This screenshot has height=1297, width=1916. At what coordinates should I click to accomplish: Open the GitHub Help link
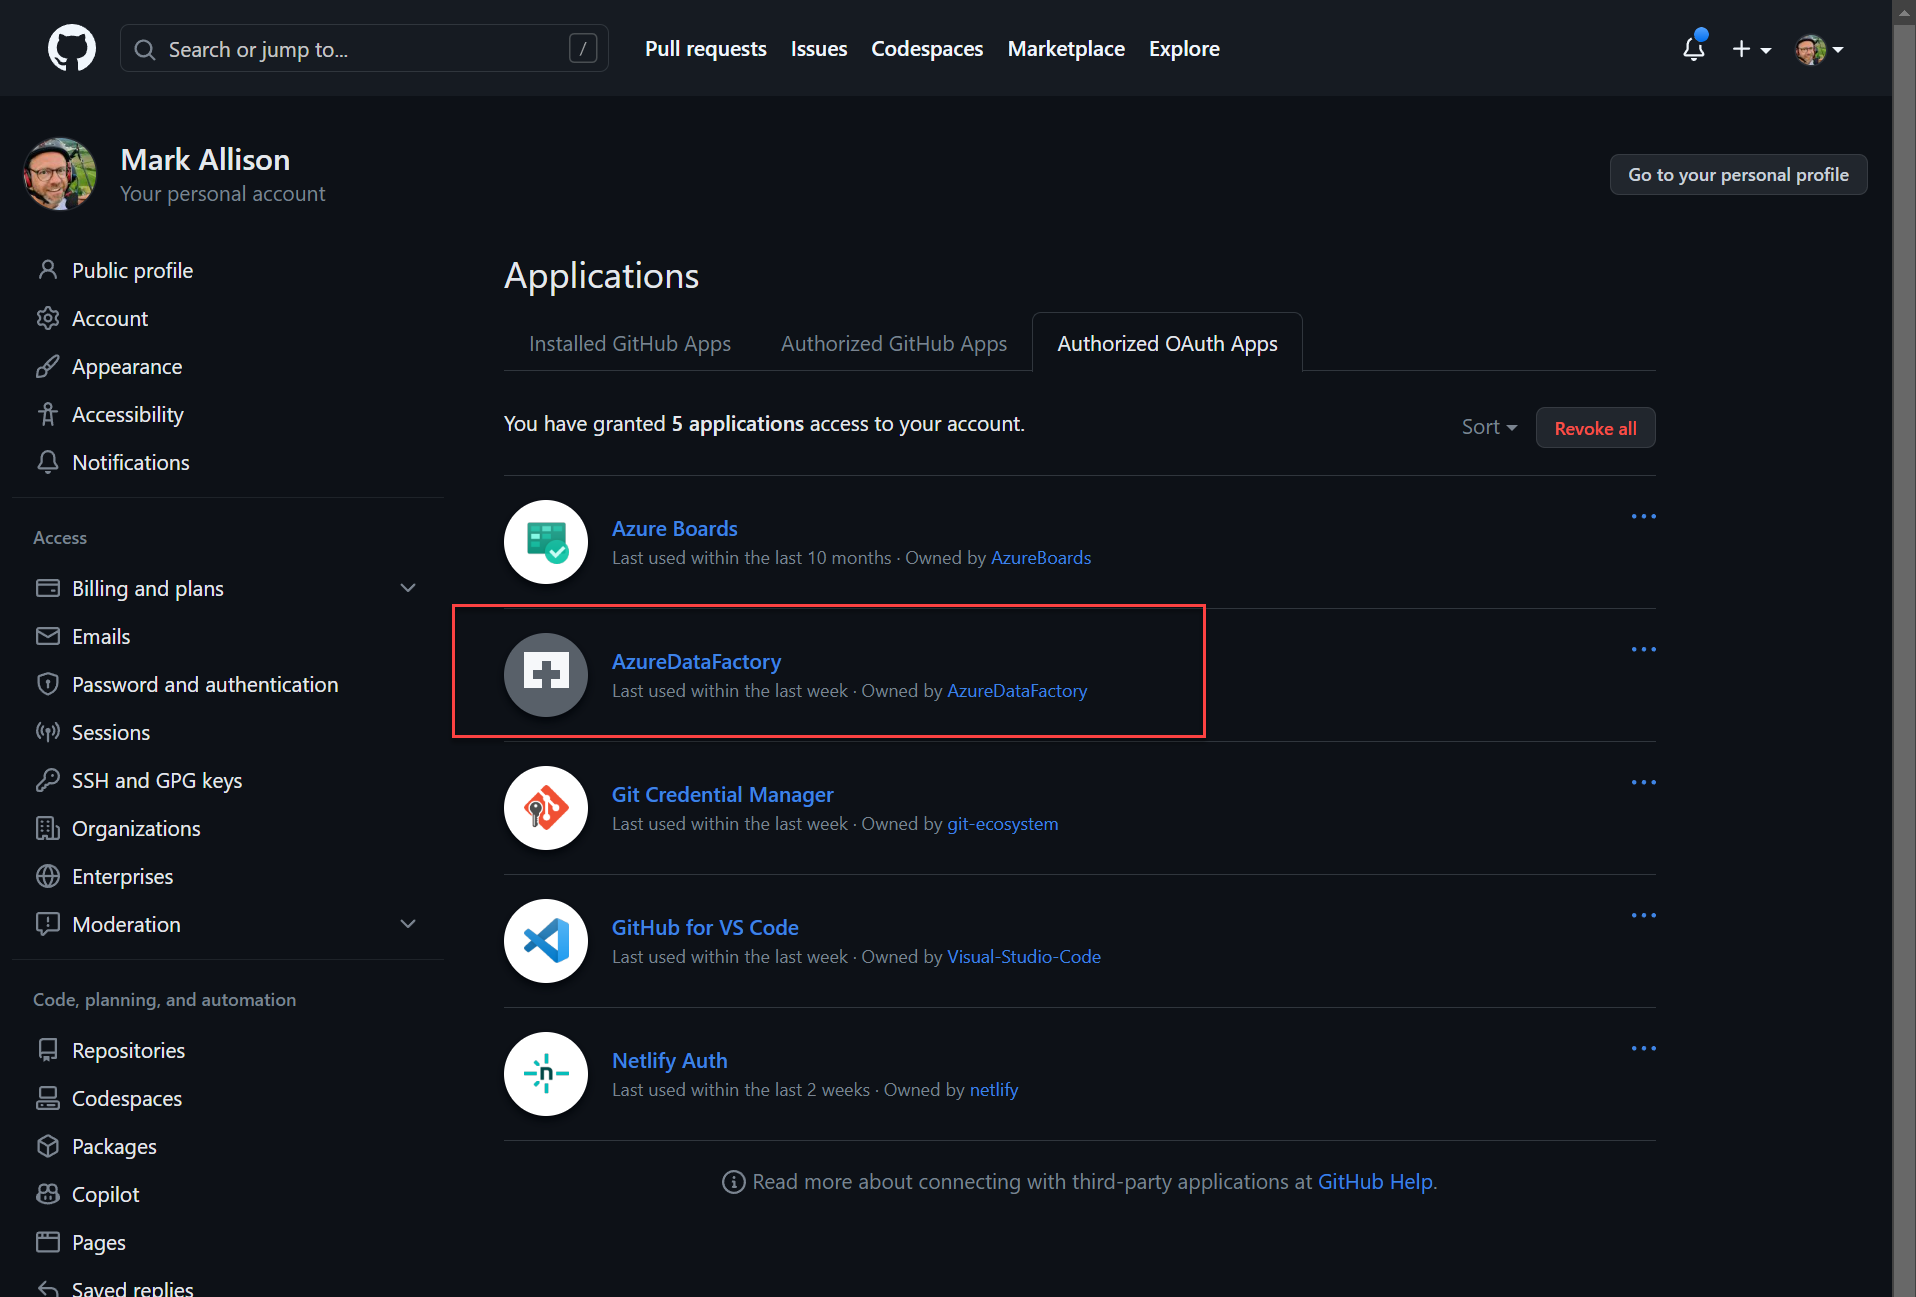click(x=1375, y=1182)
